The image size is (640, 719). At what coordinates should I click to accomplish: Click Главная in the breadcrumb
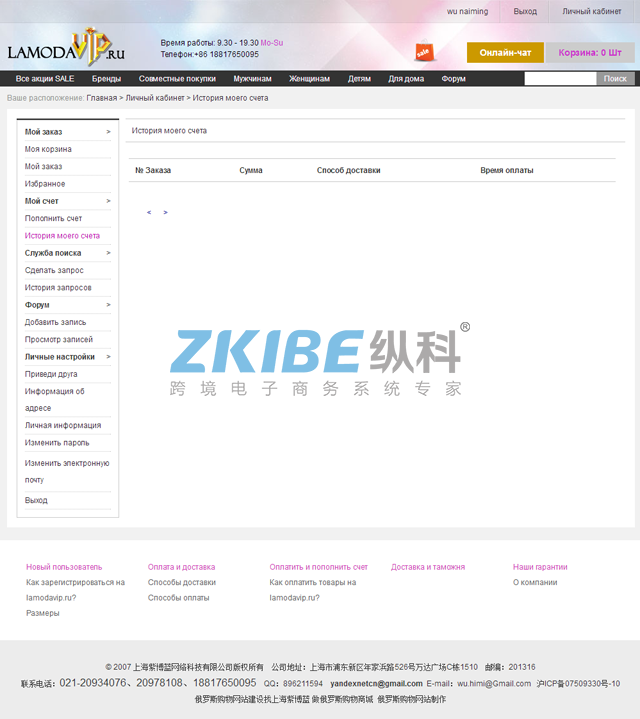102,98
